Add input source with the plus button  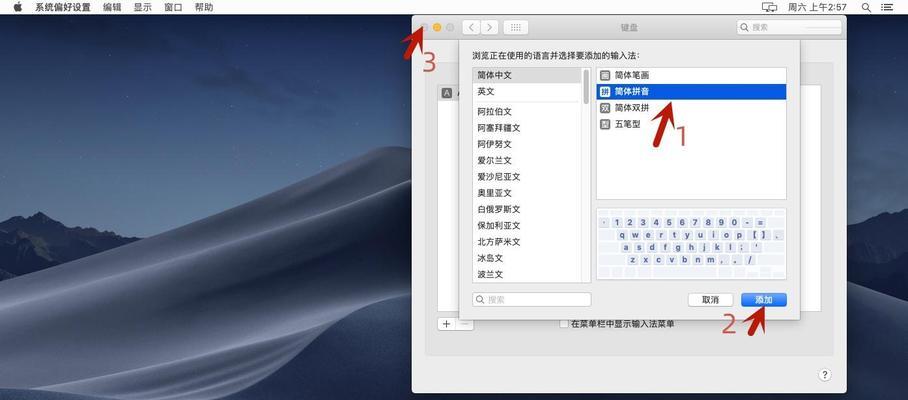[x=446, y=324]
